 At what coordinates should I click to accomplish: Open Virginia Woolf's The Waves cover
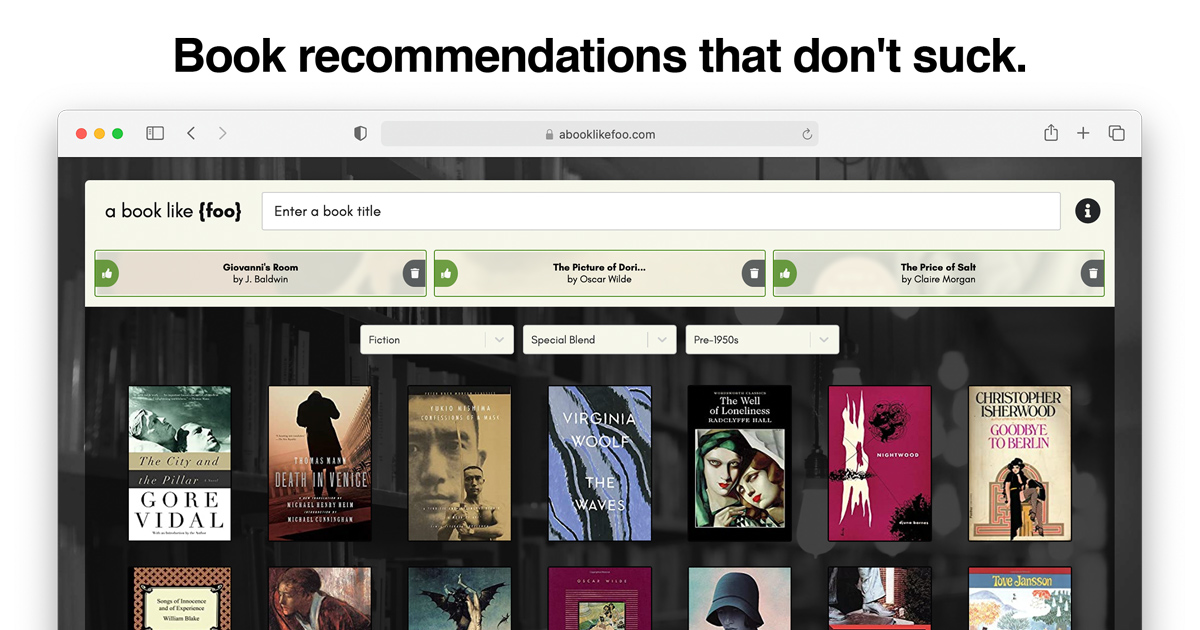pyautogui.click(x=600, y=463)
